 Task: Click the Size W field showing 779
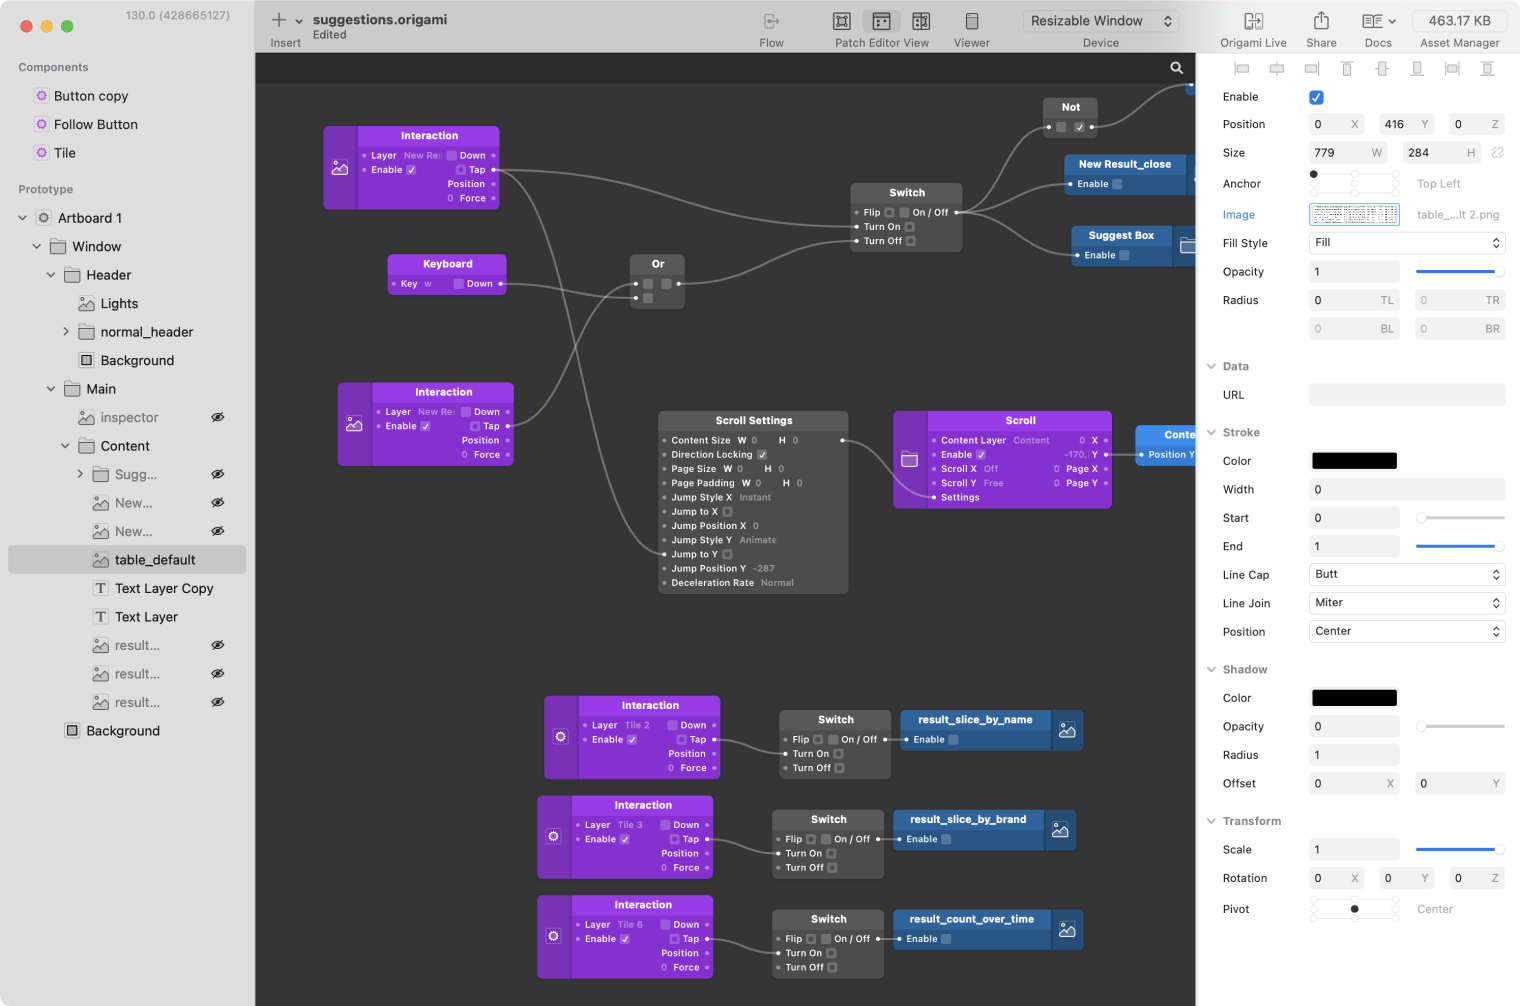coord(1350,153)
